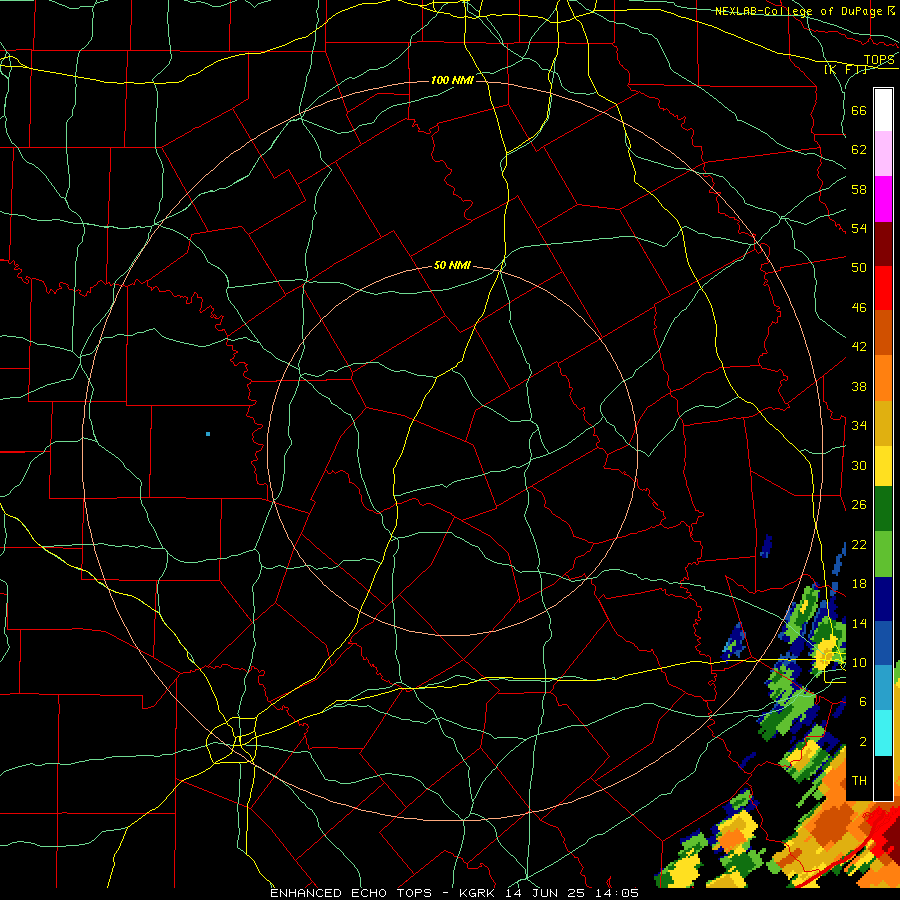The width and height of the screenshot is (900, 900).
Task: Click the TH label in the legend
Action: point(859,781)
